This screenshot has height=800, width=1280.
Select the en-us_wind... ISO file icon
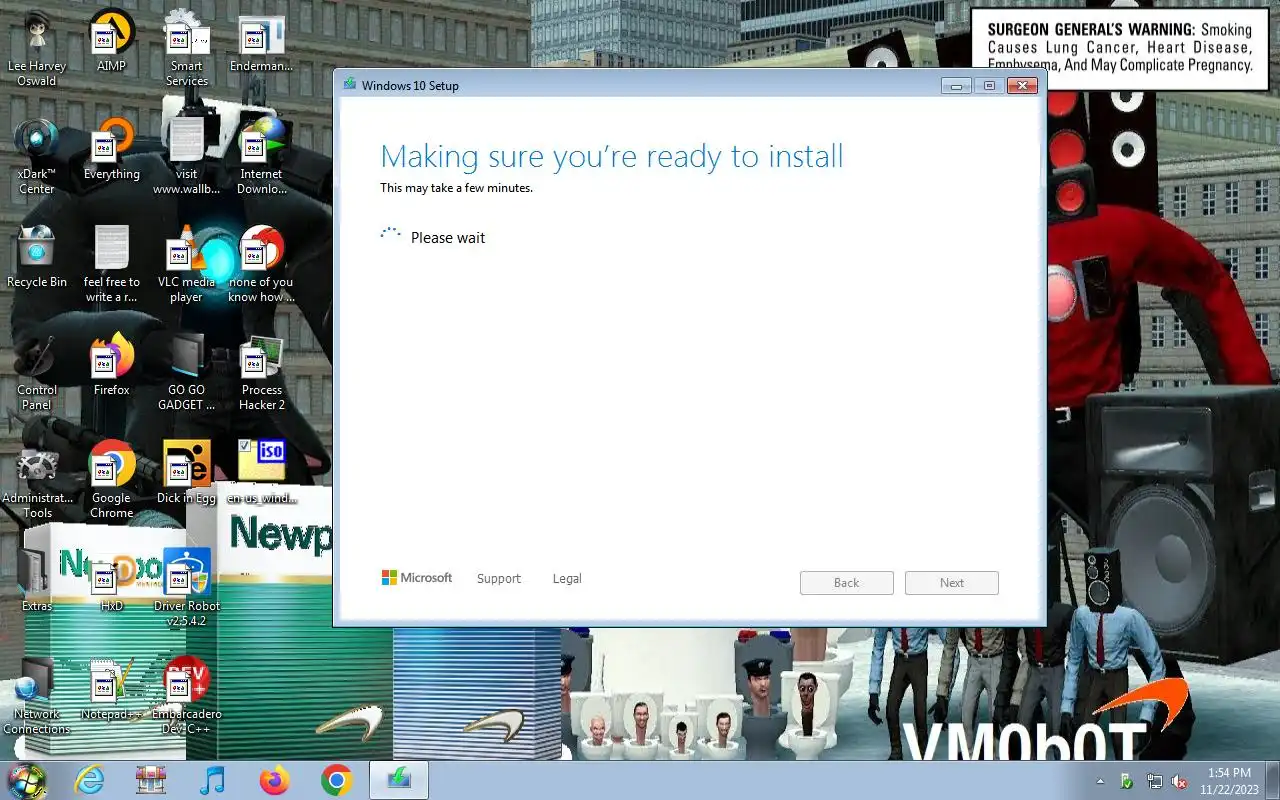pyautogui.click(x=262, y=472)
